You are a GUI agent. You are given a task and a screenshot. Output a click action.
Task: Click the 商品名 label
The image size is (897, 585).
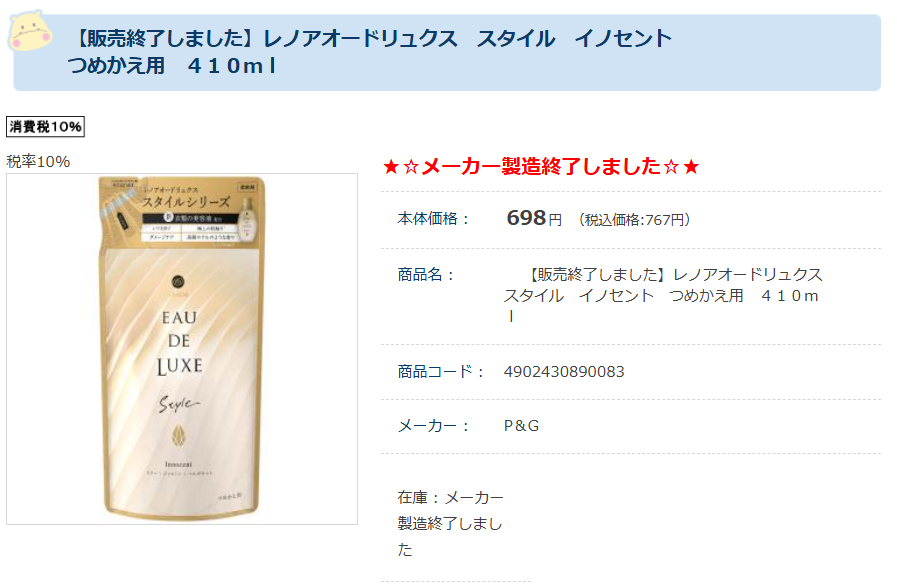[426, 274]
